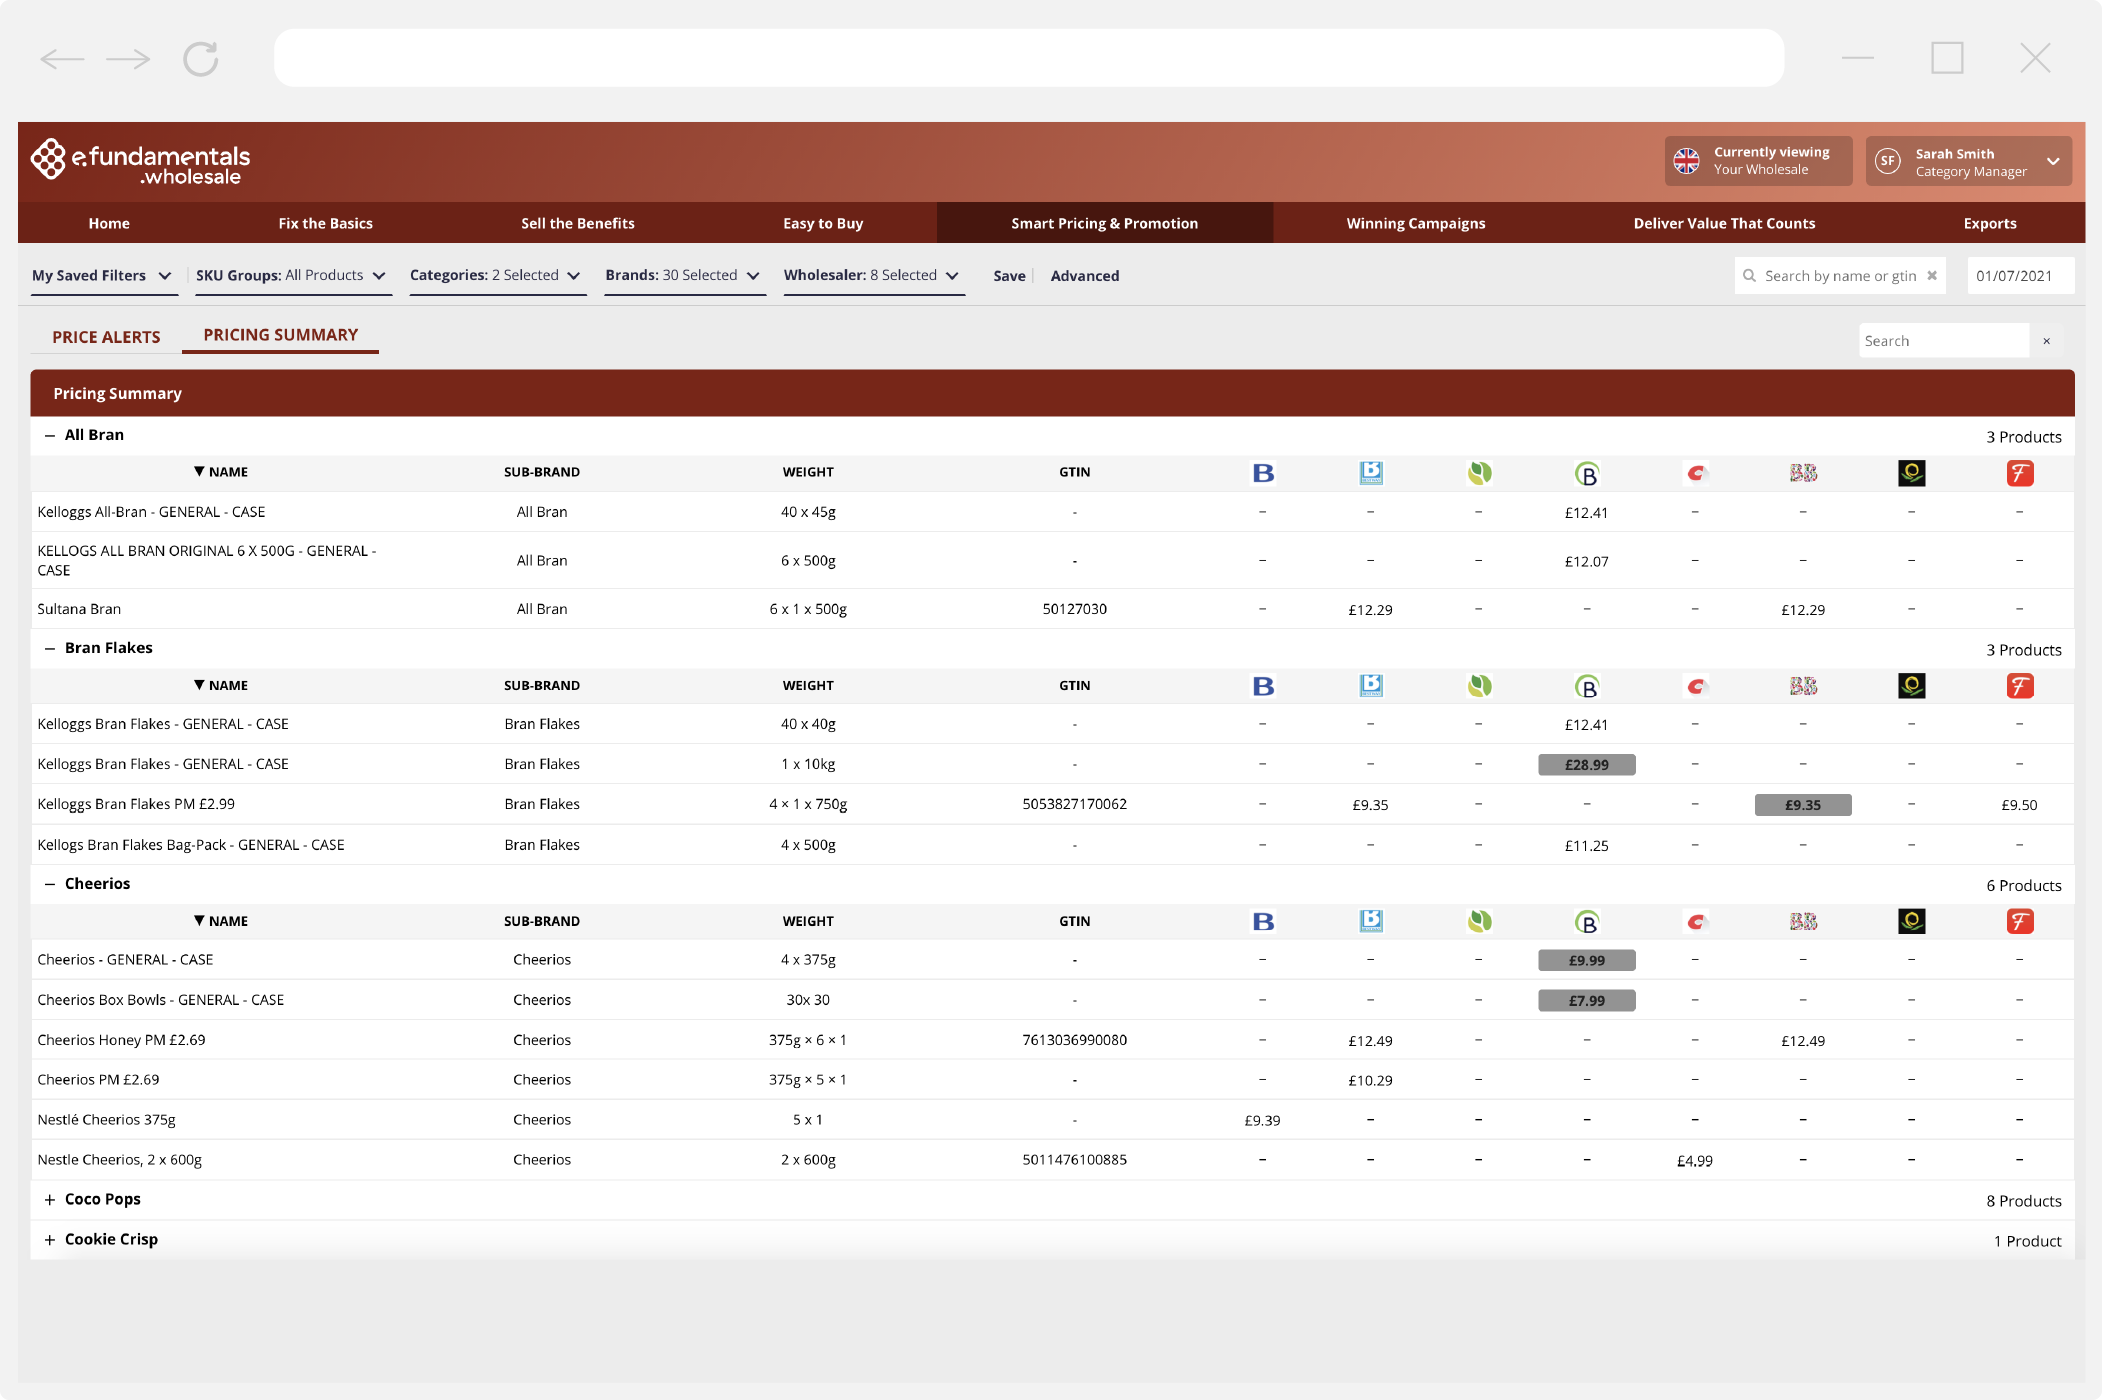Expand the Cookie Crisp group
The height and width of the screenshot is (1400, 2102).
(50, 1240)
